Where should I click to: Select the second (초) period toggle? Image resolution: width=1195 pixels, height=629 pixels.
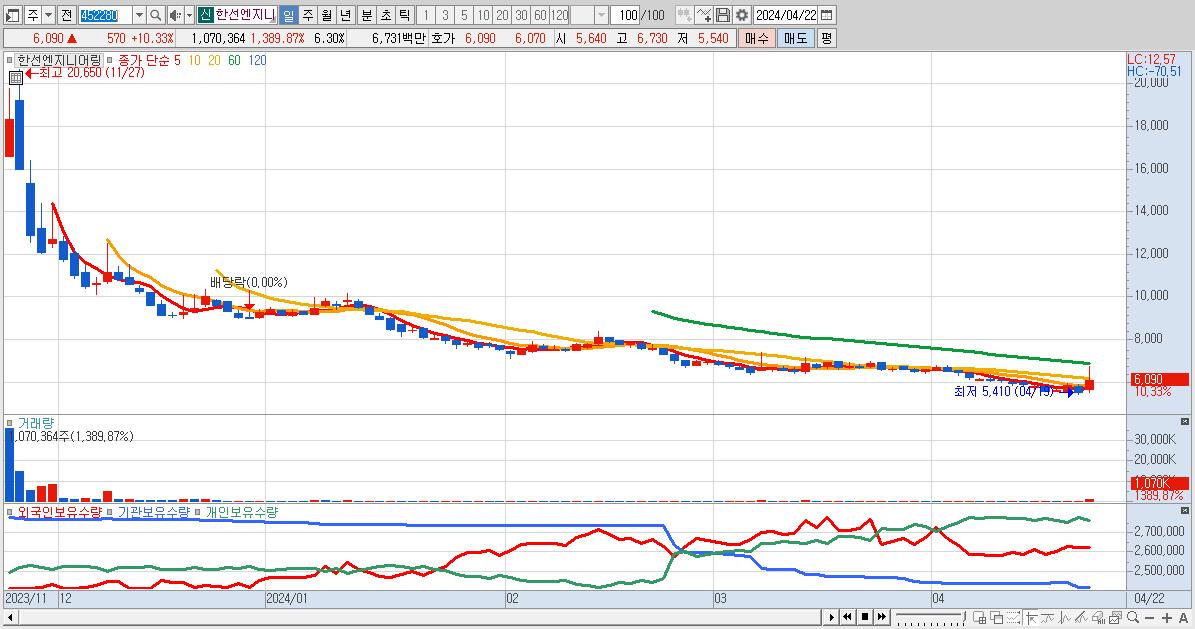coord(386,14)
